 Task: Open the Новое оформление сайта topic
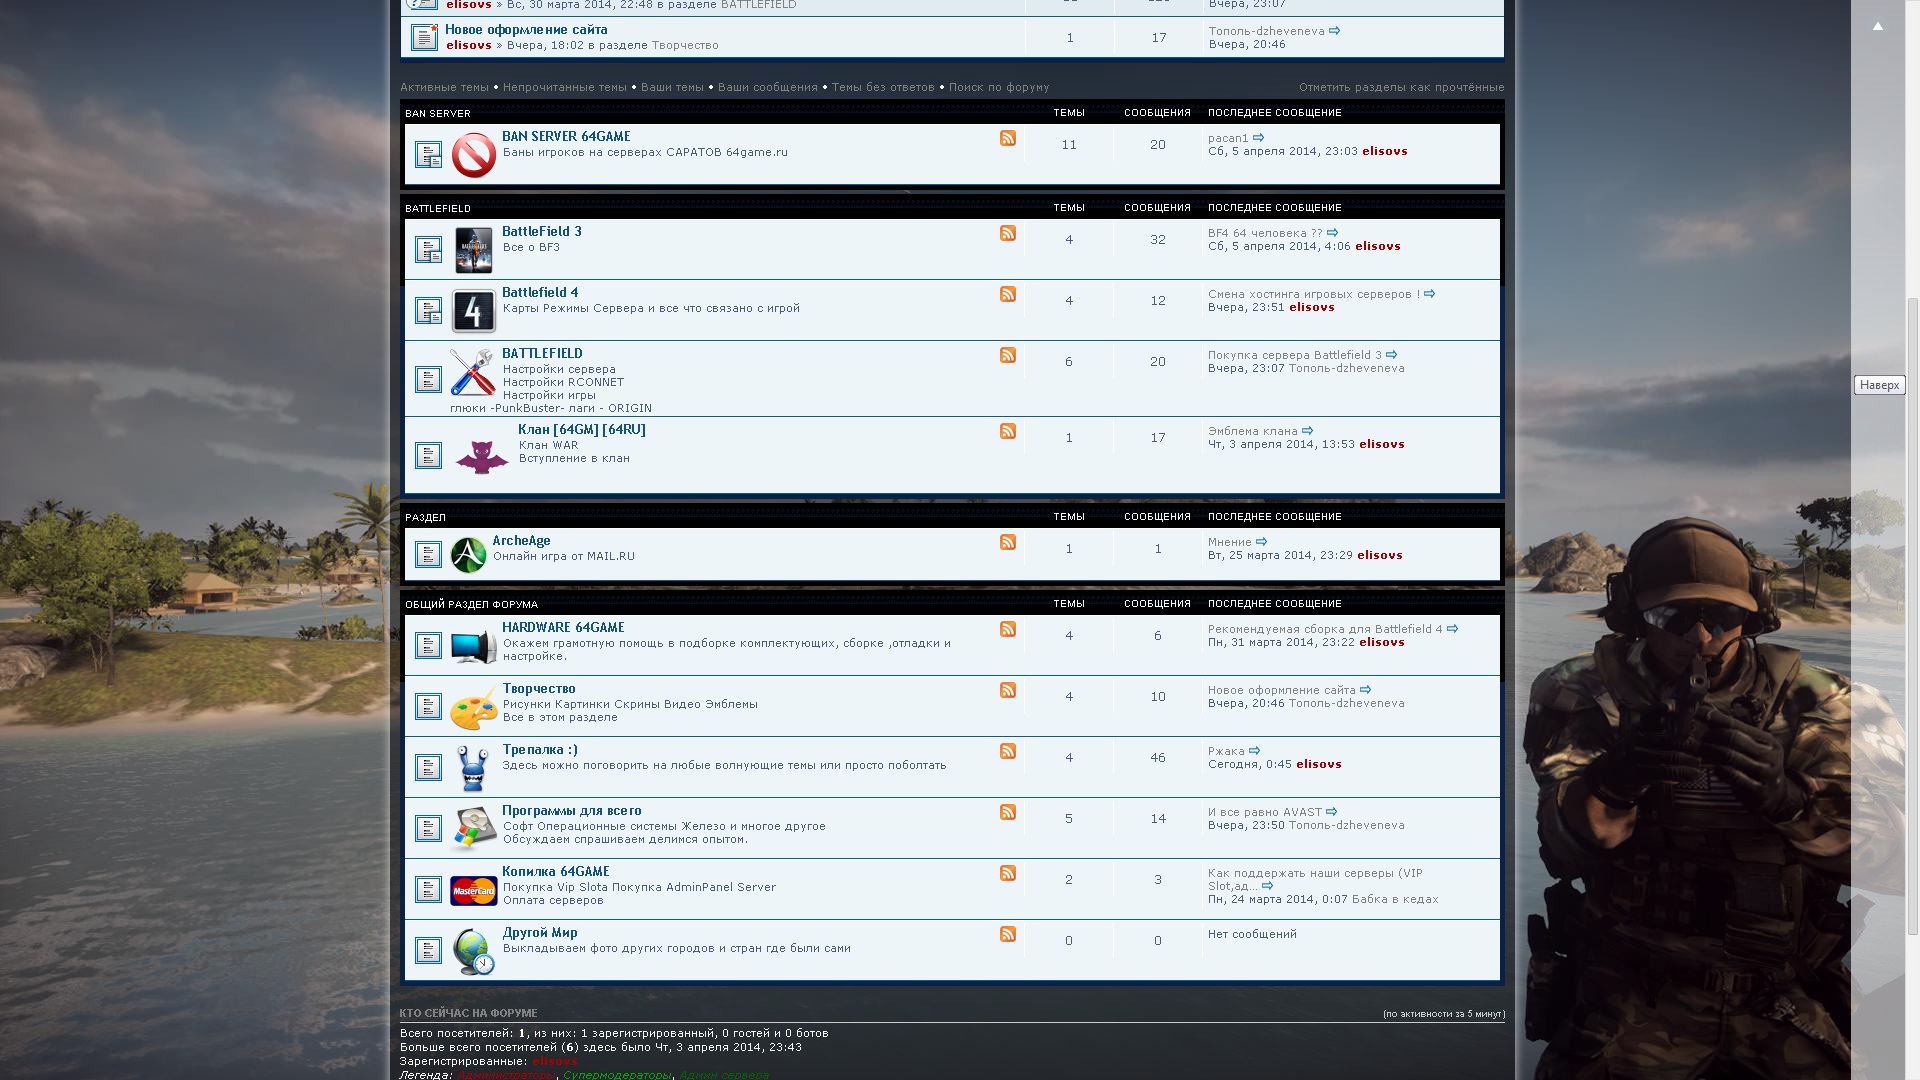pos(526,30)
